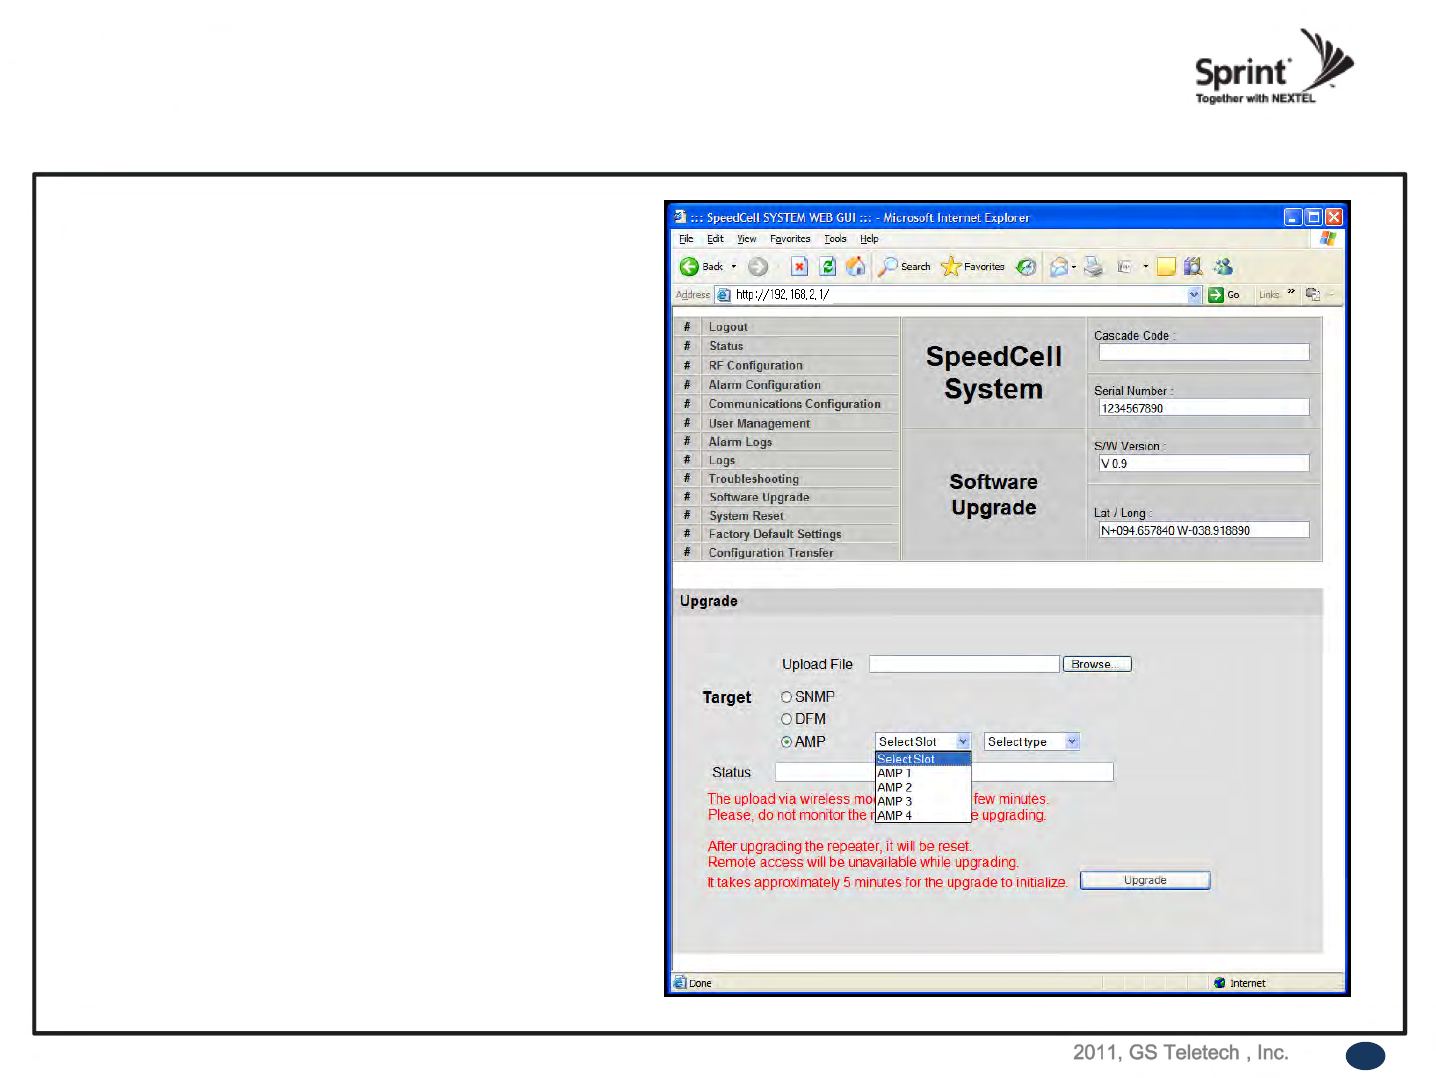The width and height of the screenshot is (1436, 1078).
Task: Click the Cascade Code input field
Action: click(1204, 352)
